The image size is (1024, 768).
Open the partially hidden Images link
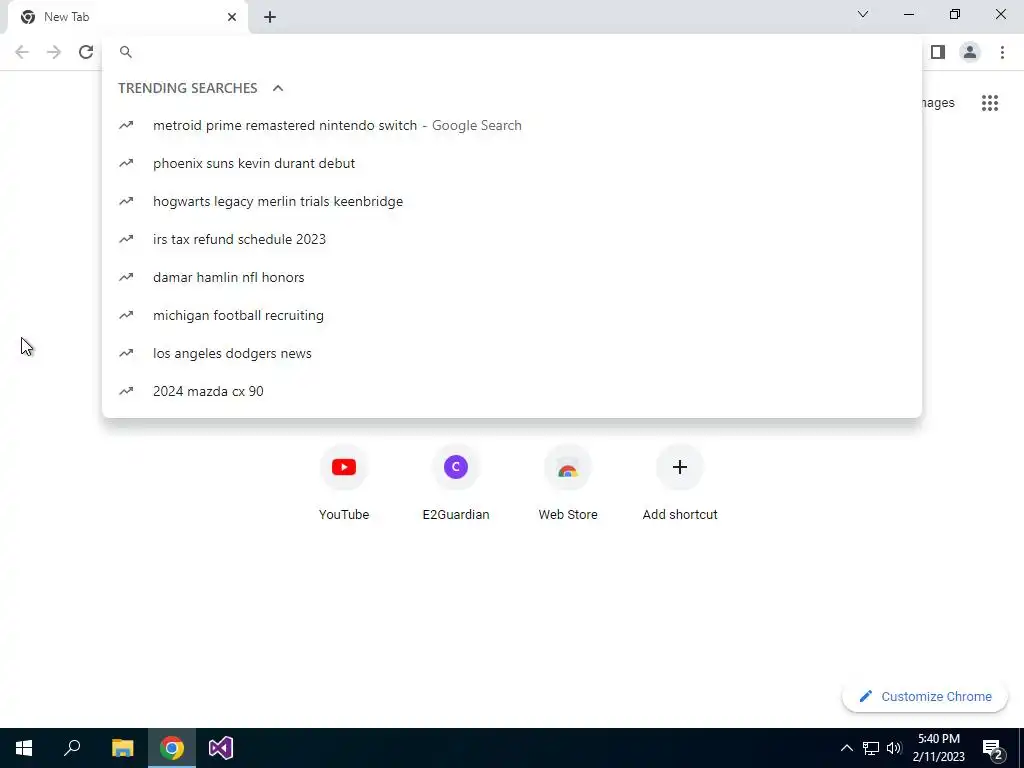tap(938, 103)
